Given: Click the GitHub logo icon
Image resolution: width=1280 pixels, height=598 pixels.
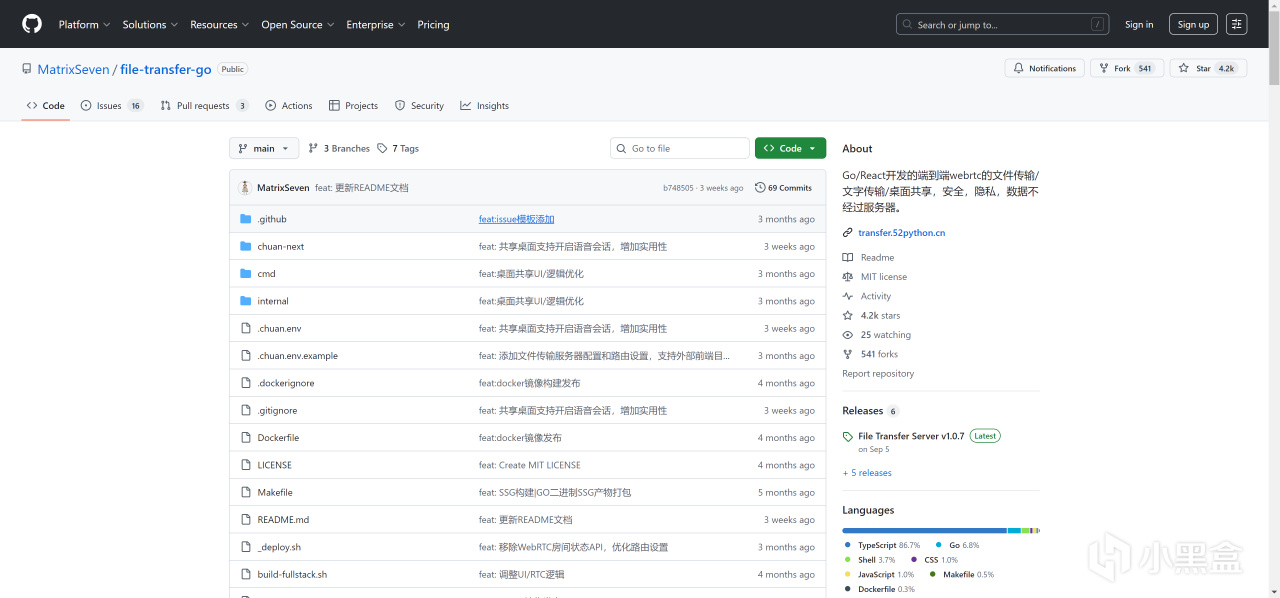Looking at the screenshot, I should [32, 24].
